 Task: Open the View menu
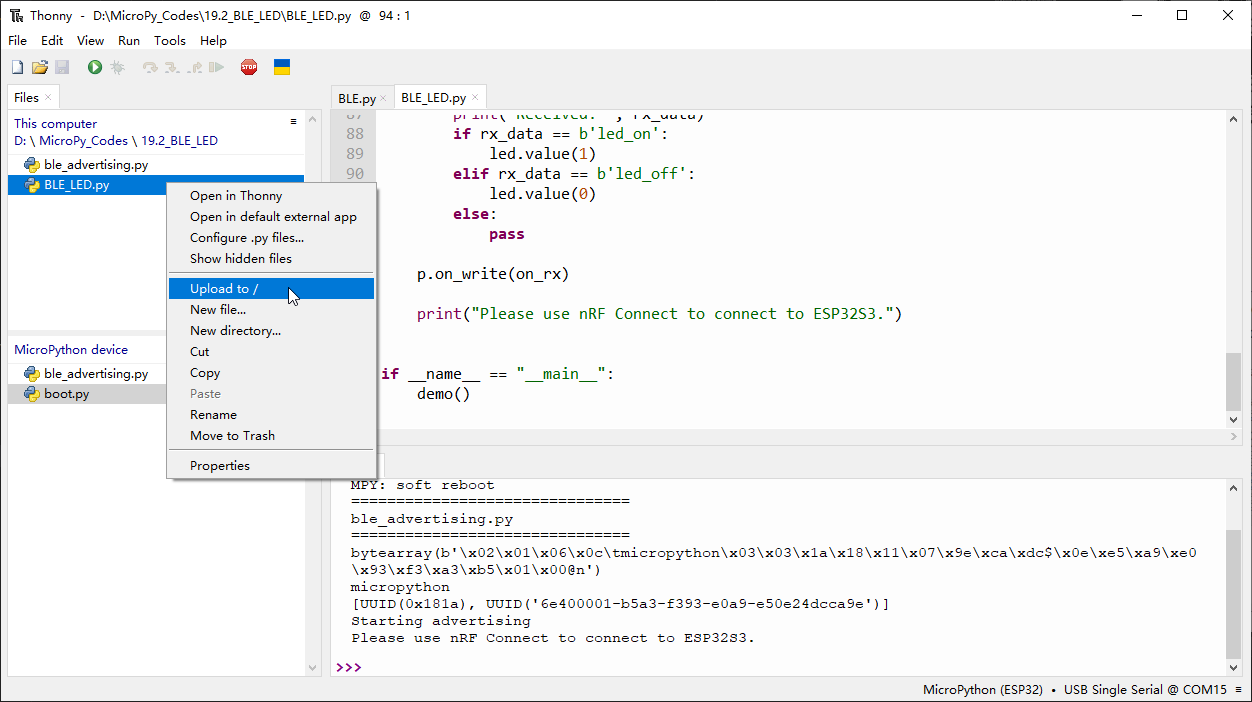tap(90, 41)
